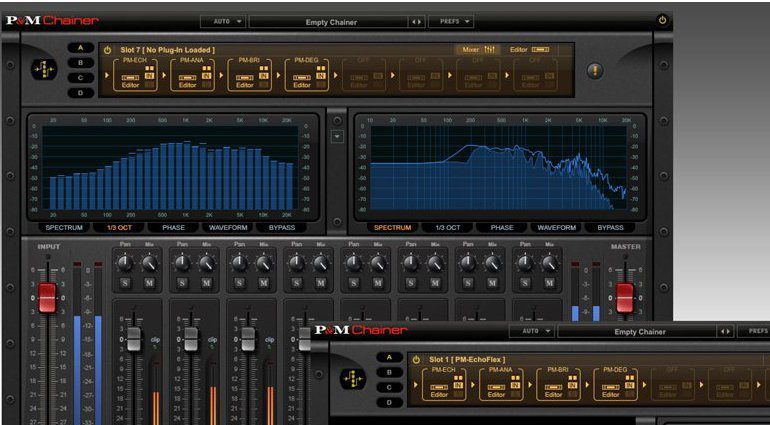The height and width of the screenshot is (425, 770).
Task: Click the Slot 7 [ No Plug-In Loaded ] title text
Action: pyautogui.click(x=167, y=50)
